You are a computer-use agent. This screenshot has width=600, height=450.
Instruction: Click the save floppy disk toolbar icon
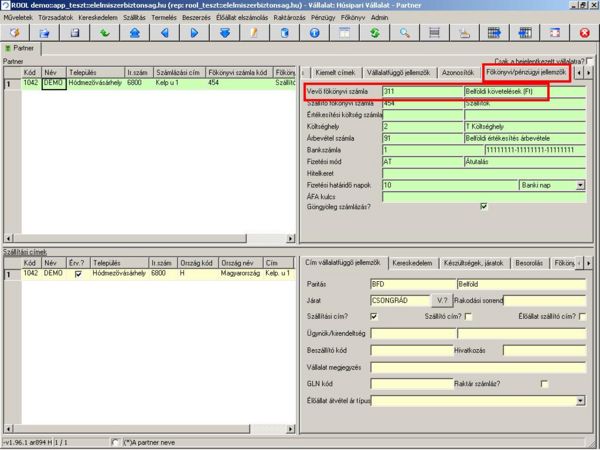click(x=74, y=33)
